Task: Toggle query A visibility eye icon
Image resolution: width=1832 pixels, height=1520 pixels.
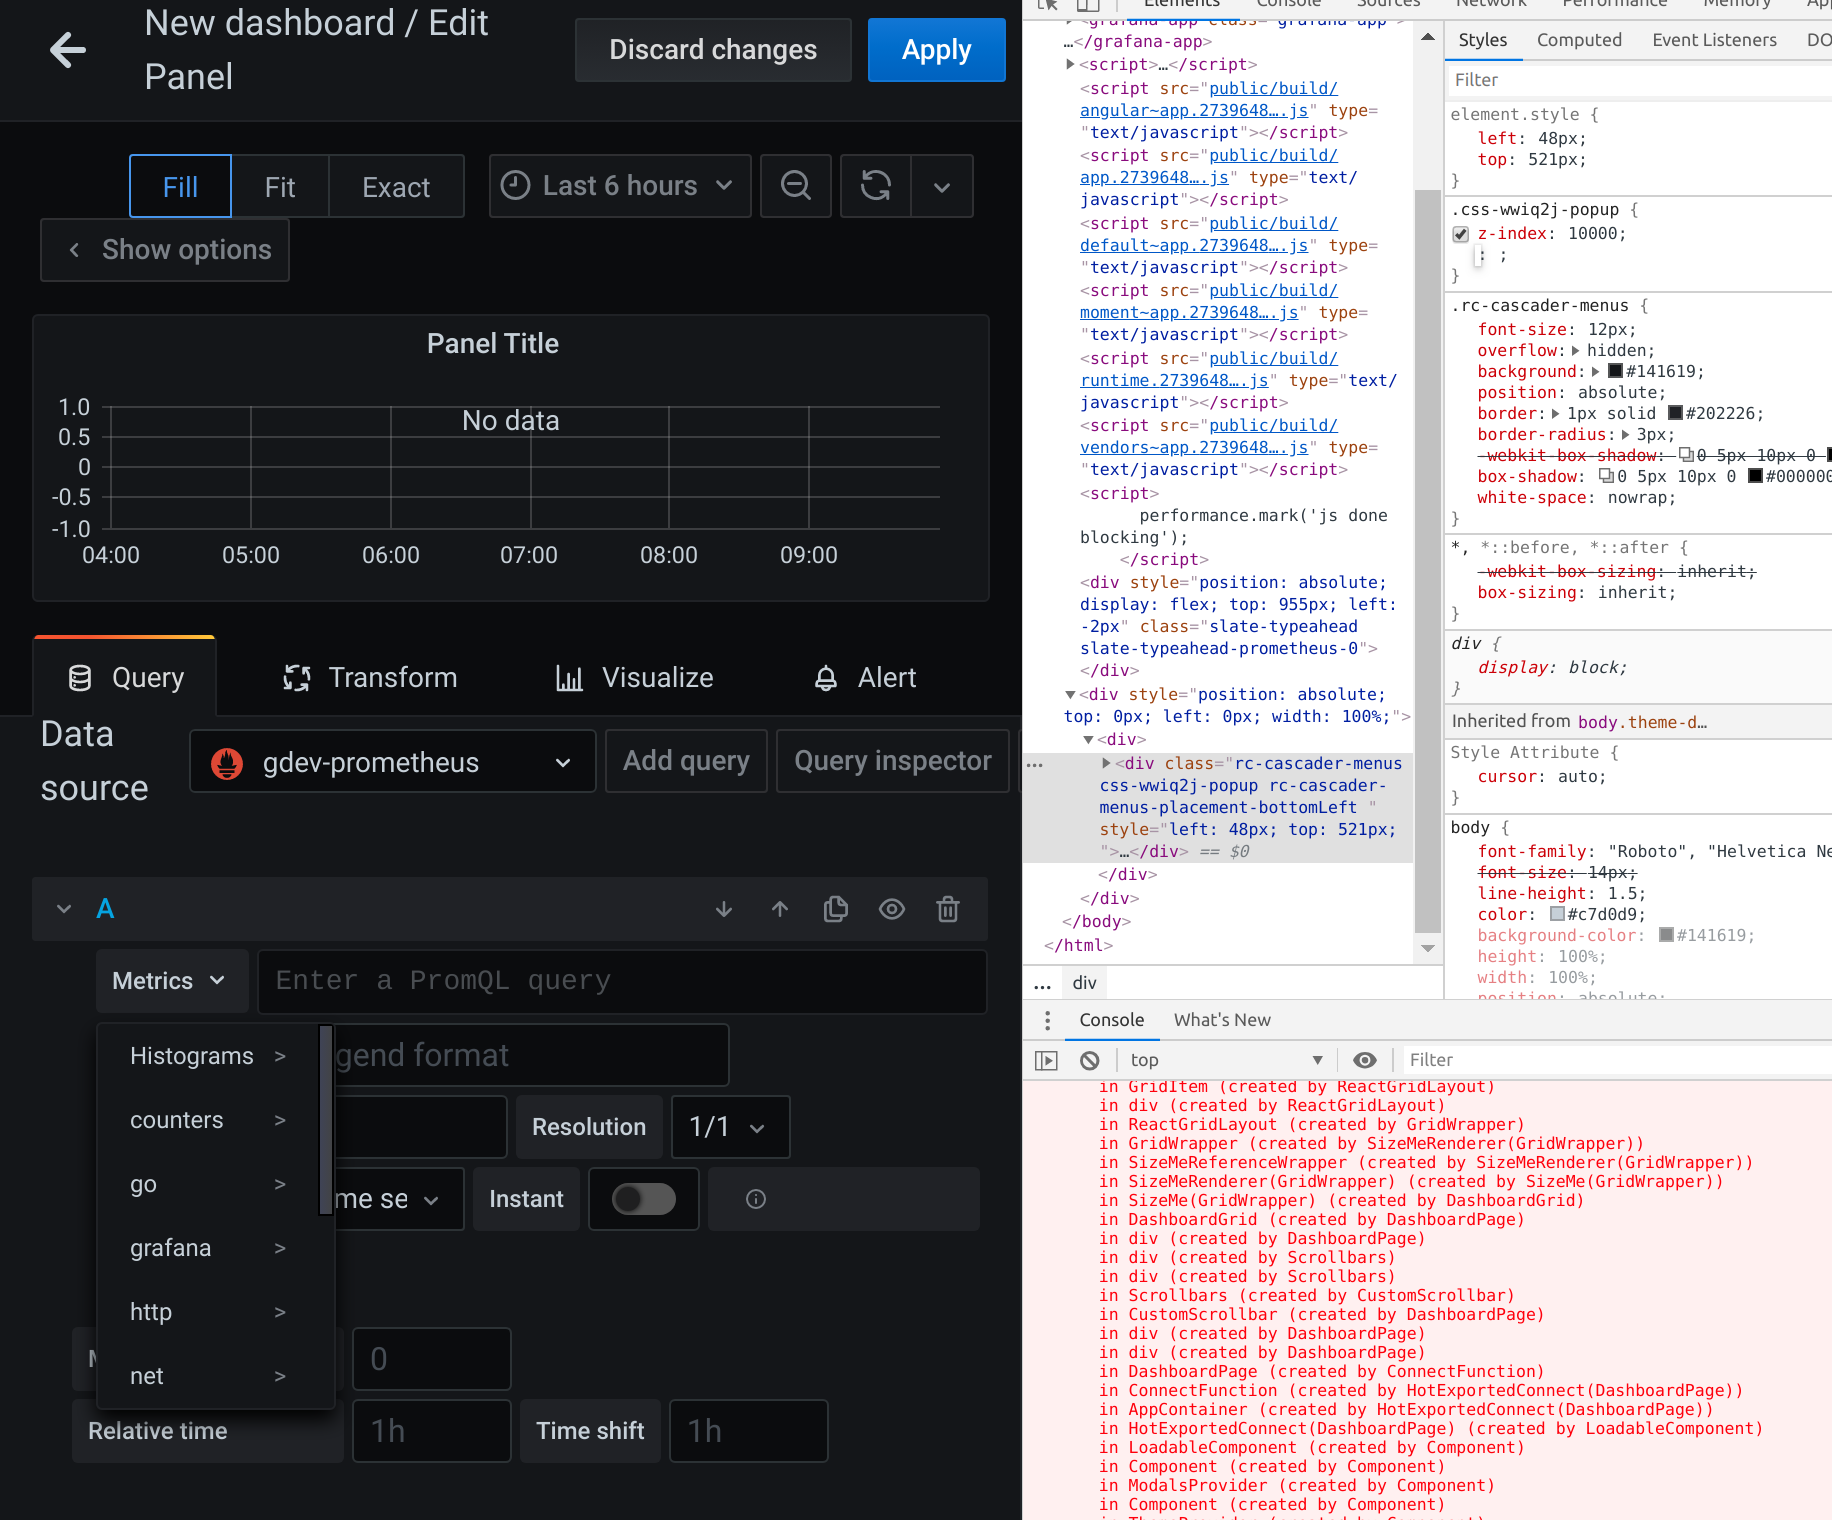Action: pyautogui.click(x=891, y=909)
